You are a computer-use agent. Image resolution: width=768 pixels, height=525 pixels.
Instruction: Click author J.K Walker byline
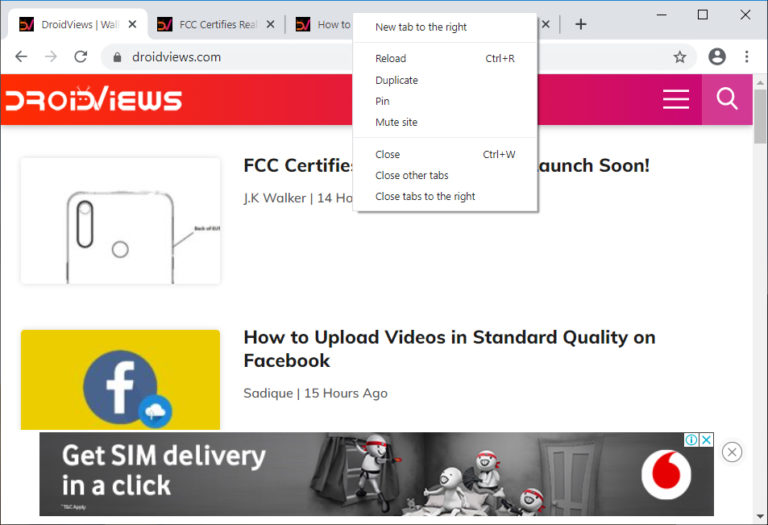pyautogui.click(x=275, y=198)
